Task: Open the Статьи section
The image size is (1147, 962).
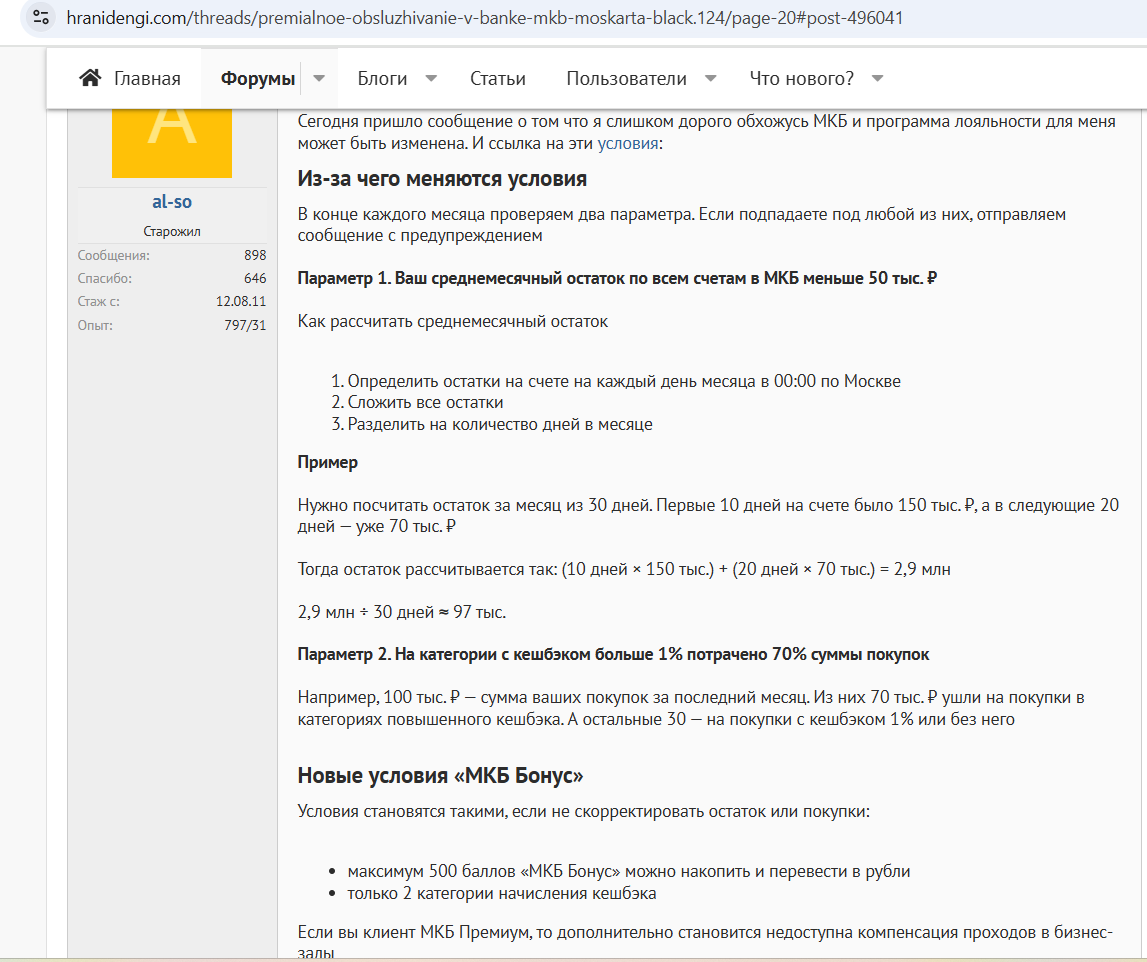Action: (x=497, y=78)
